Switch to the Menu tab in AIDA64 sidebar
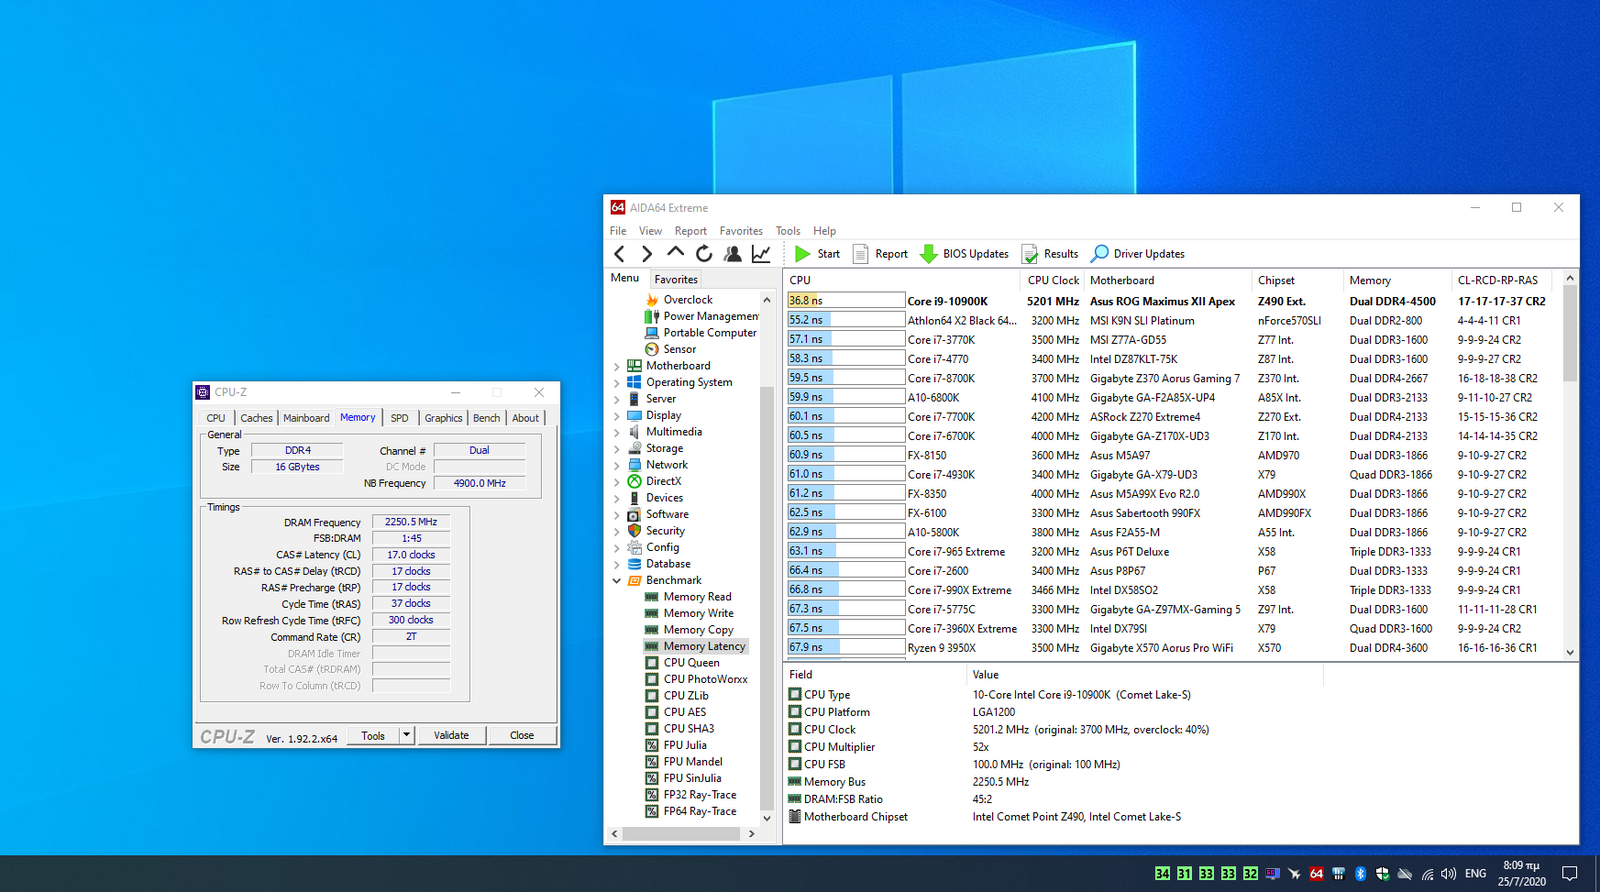1600x892 pixels. tap(625, 278)
